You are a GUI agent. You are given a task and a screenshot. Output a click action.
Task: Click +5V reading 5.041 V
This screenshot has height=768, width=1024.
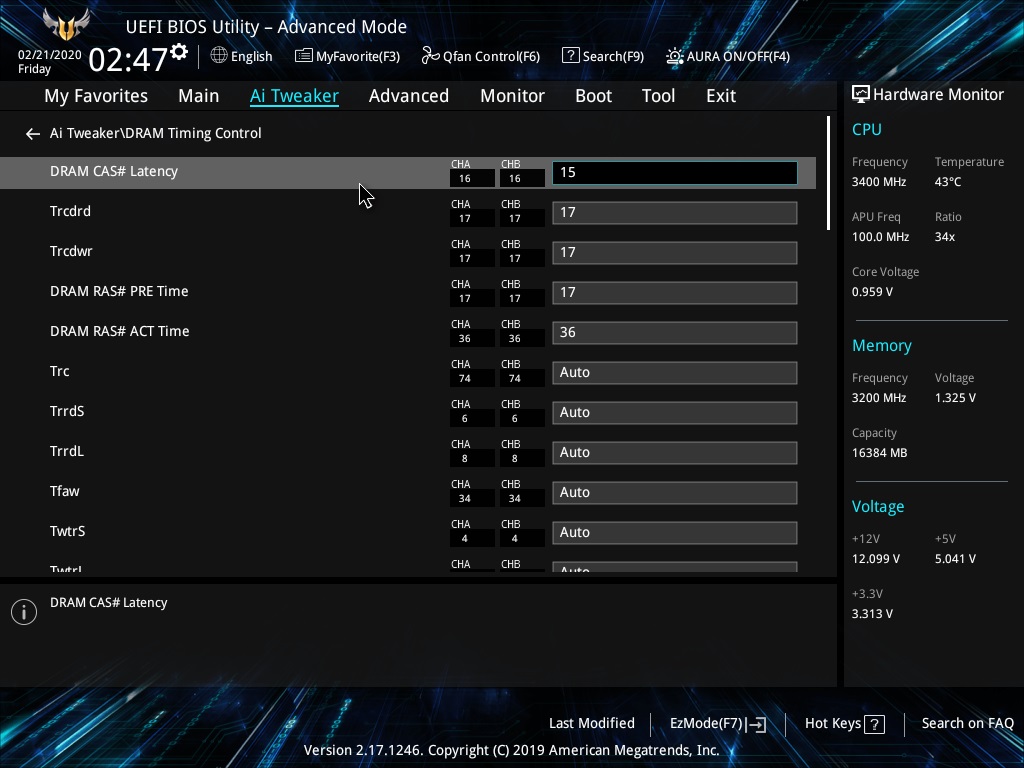click(x=955, y=559)
